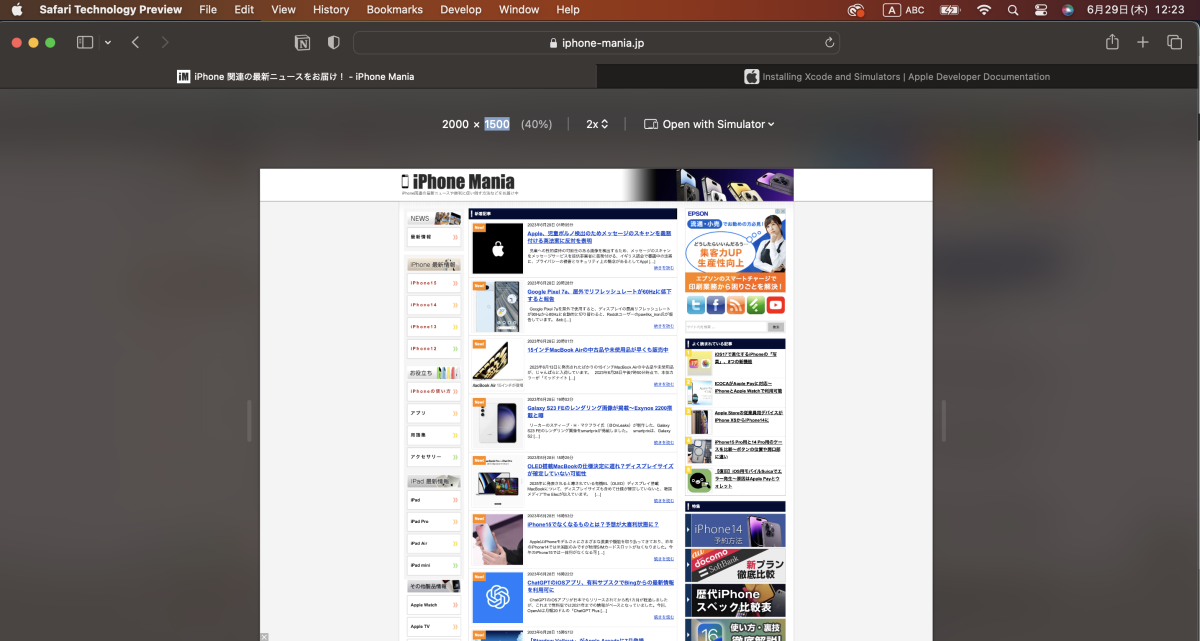
Task: Click the reload icon in address bar
Action: [828, 43]
